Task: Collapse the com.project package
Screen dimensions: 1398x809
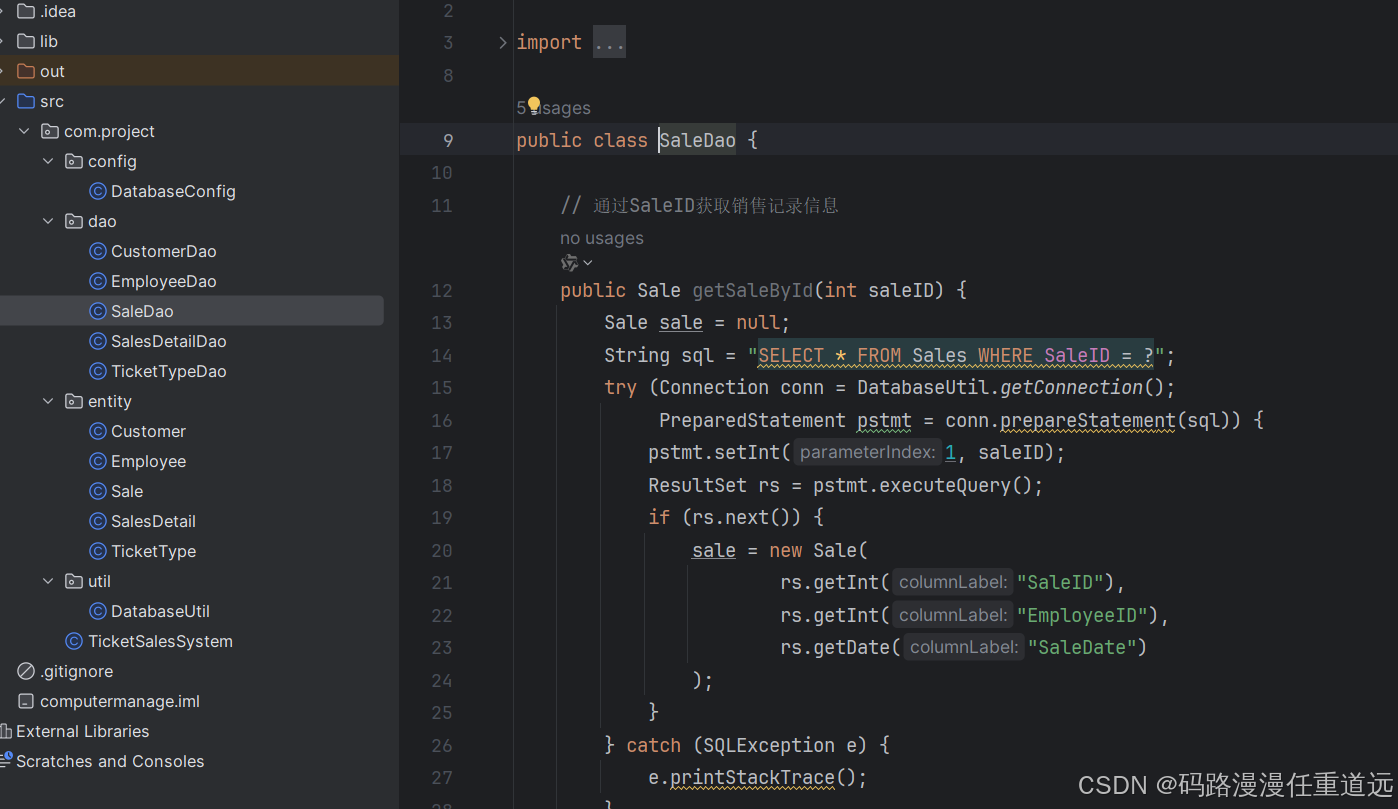Action: click(x=24, y=131)
